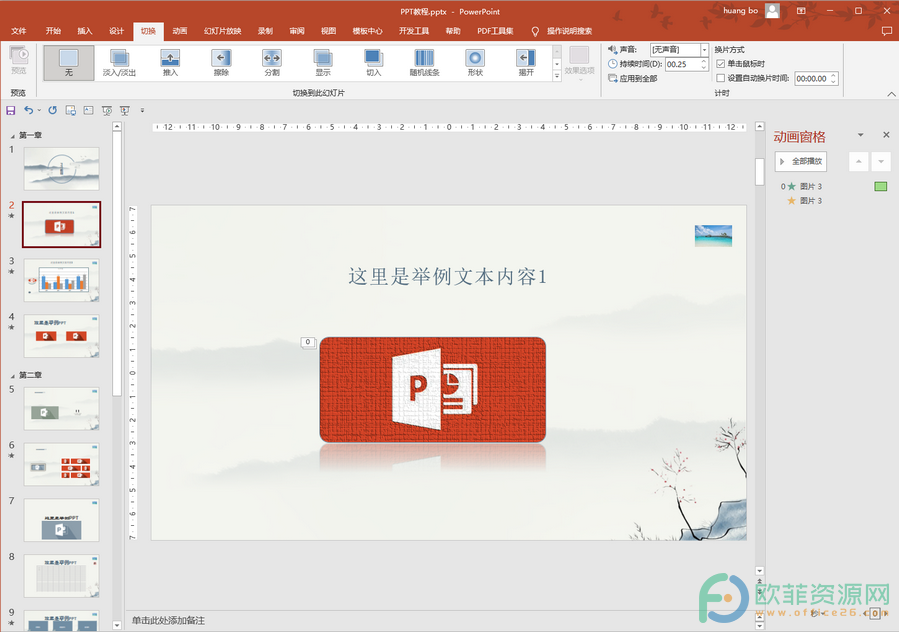Click the redo/repeat icon

[x=53, y=110]
